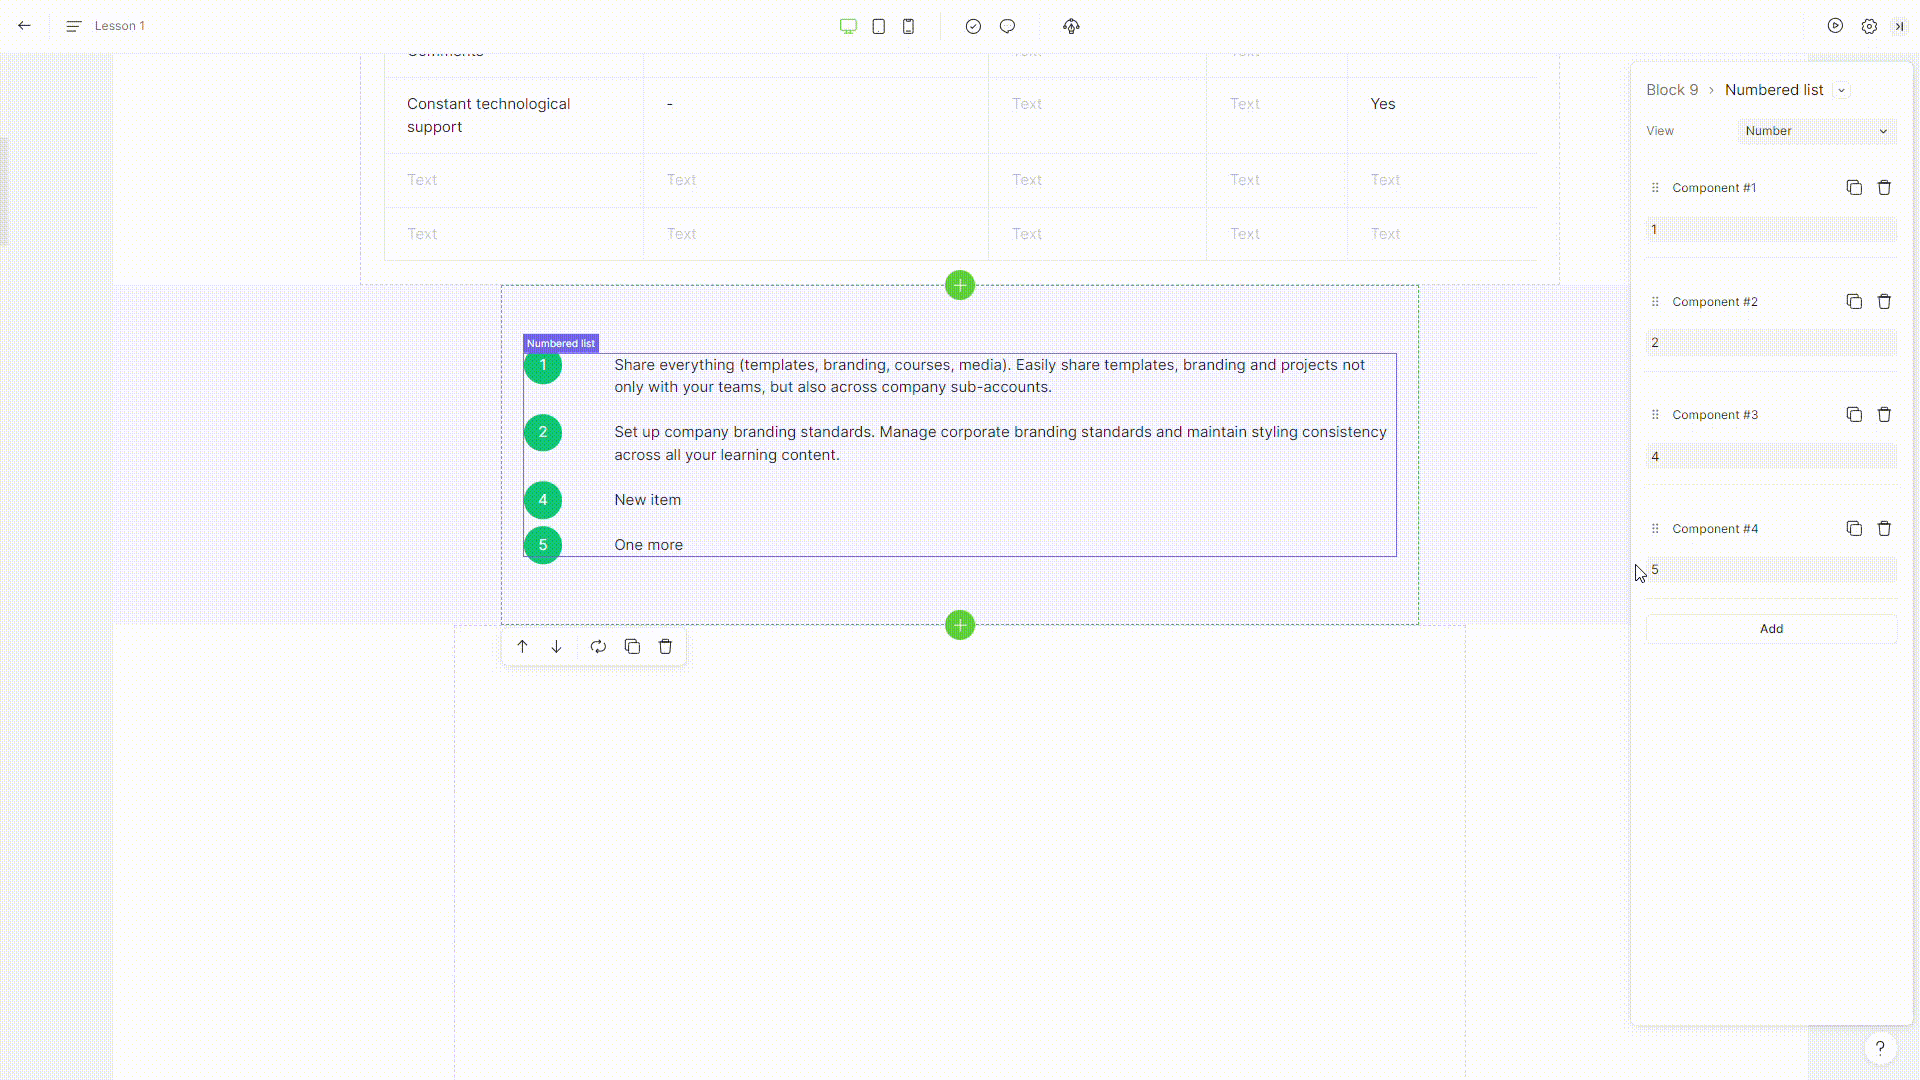Duplicate Component #2
This screenshot has width=1920, height=1080.
[x=1854, y=301]
